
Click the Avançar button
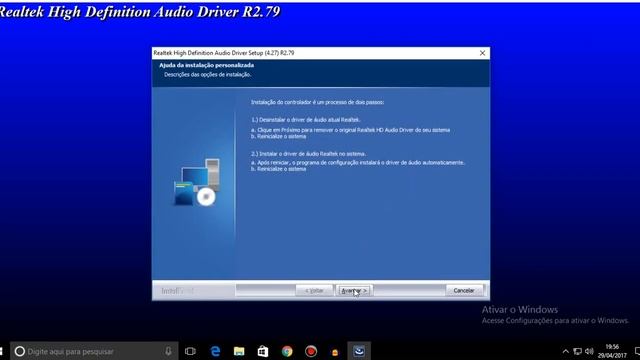(354, 291)
